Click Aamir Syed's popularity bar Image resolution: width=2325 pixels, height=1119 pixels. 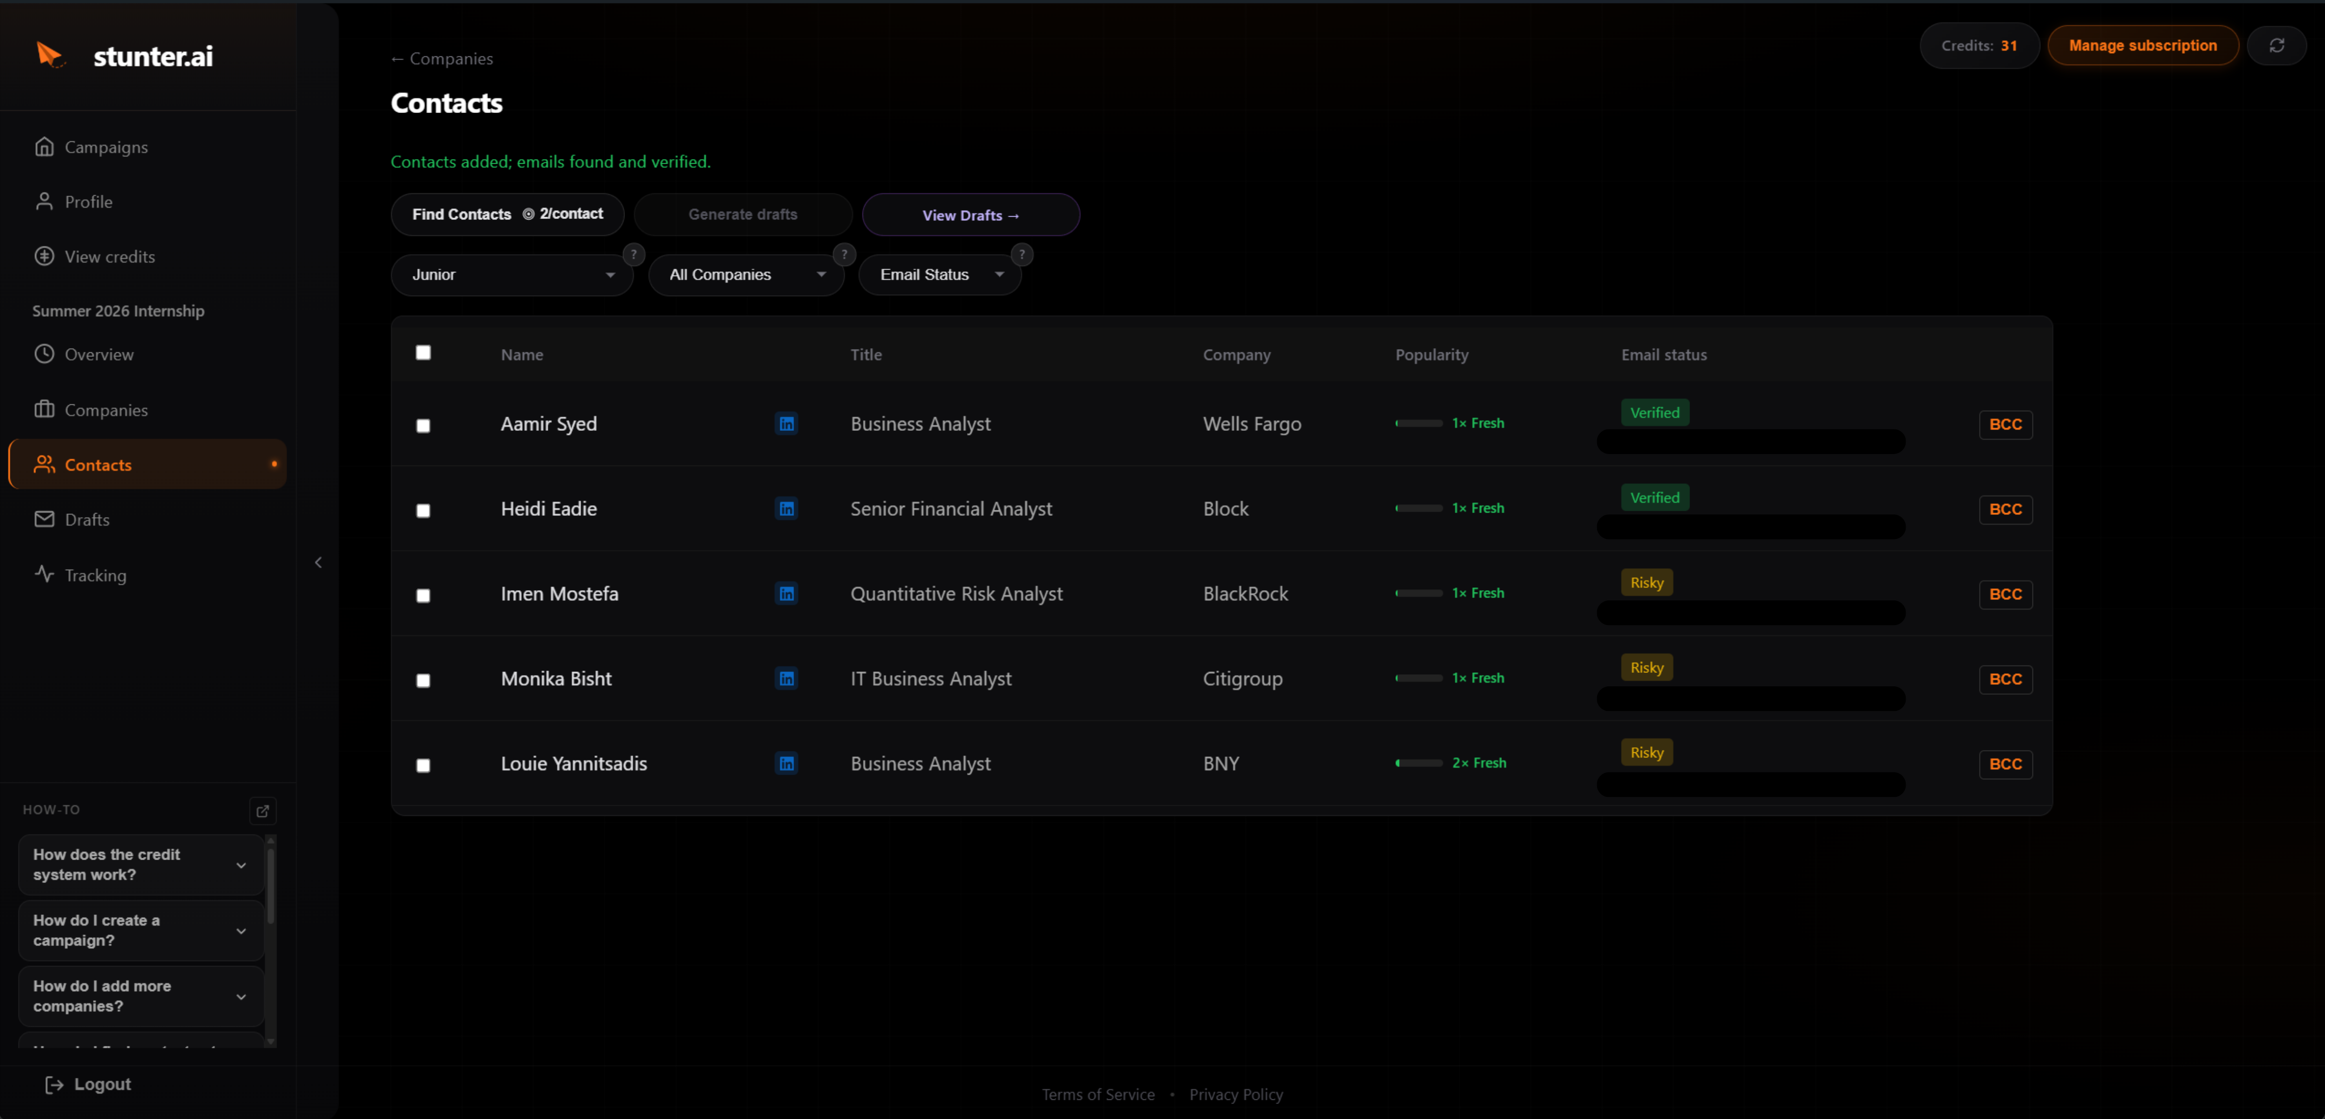(x=1419, y=424)
